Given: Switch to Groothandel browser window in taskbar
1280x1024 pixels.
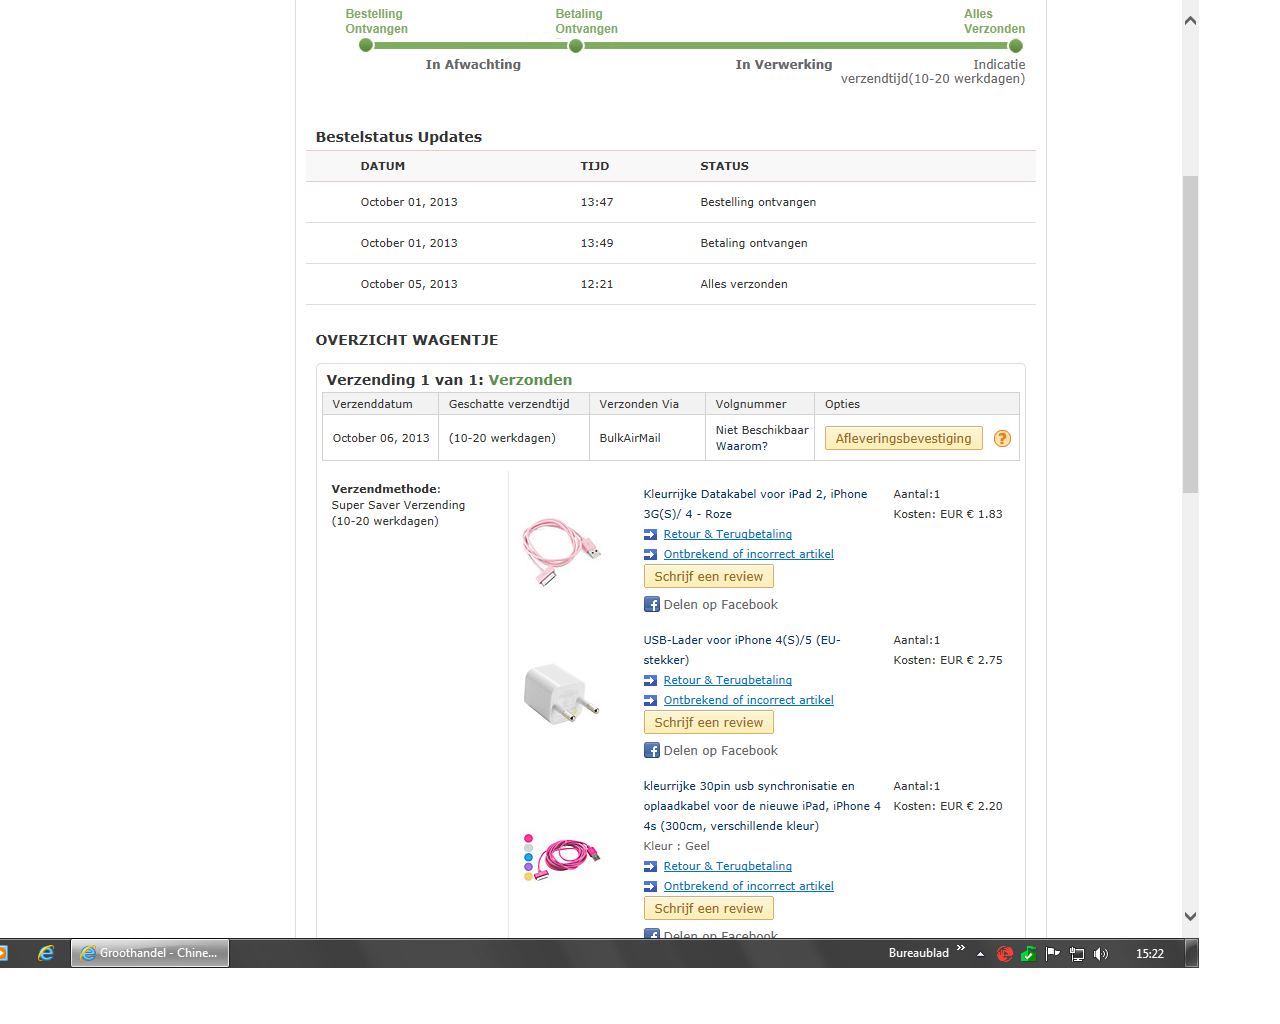Looking at the screenshot, I should tap(150, 953).
